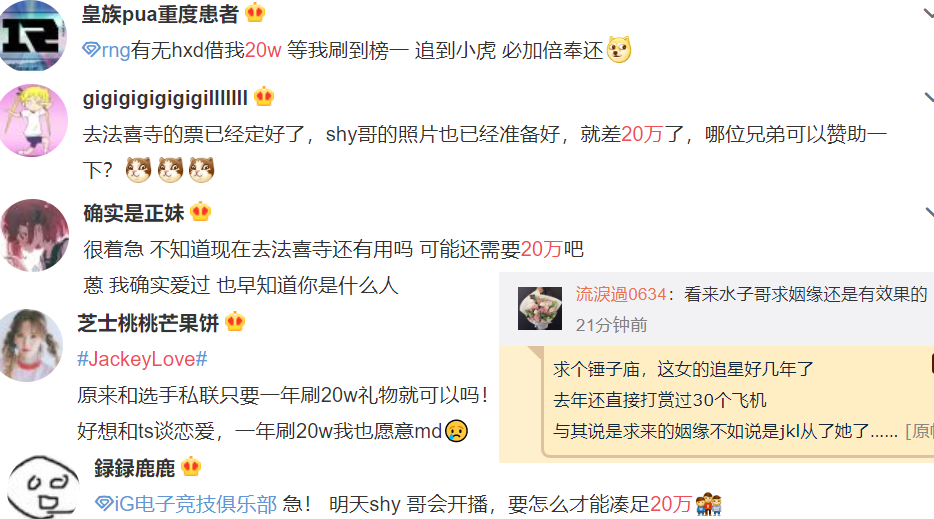
Task: Open the 録録鹿鹿 doodle face avatar
Action: coord(43,487)
